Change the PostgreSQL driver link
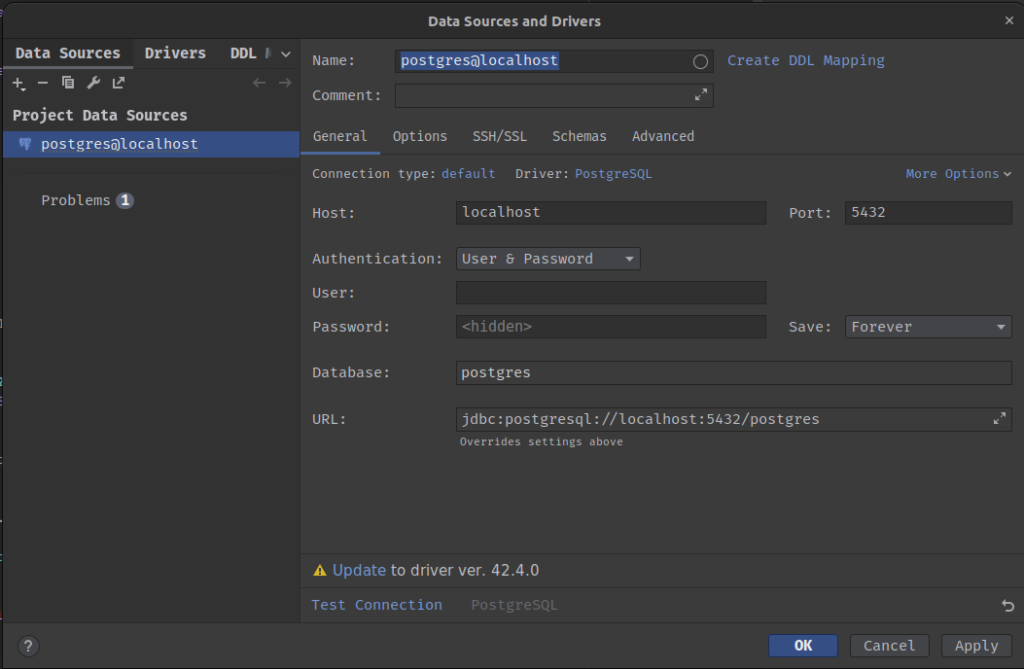Image resolution: width=1024 pixels, height=669 pixels. [x=613, y=174]
